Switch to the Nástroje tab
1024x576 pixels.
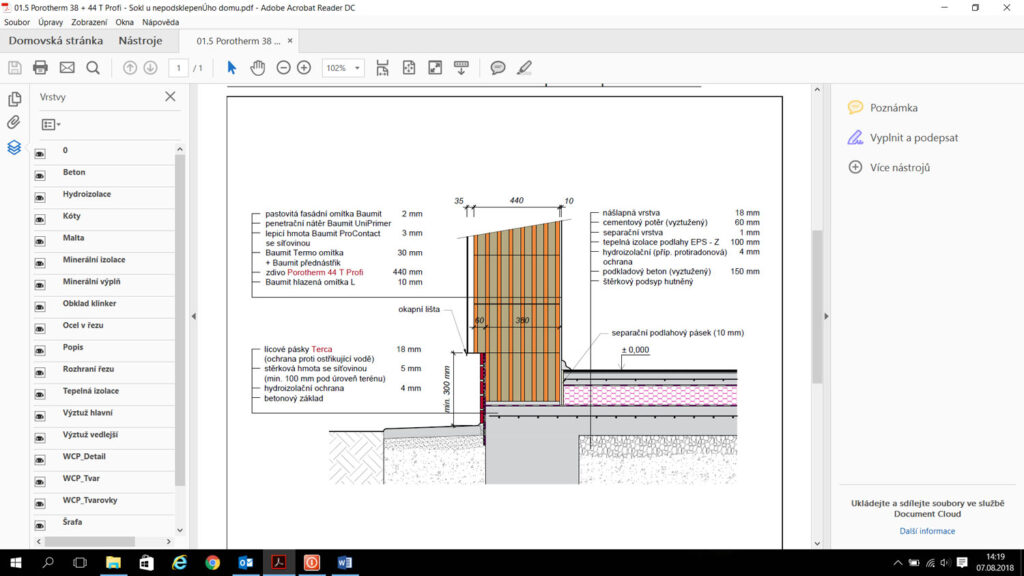(140, 41)
